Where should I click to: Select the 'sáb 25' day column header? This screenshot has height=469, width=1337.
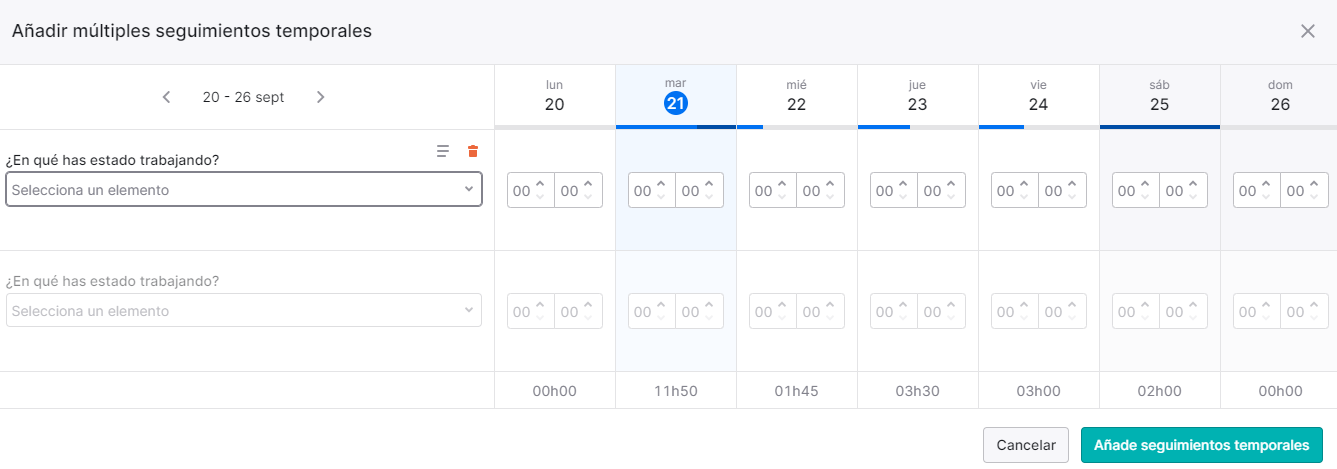pos(1160,95)
